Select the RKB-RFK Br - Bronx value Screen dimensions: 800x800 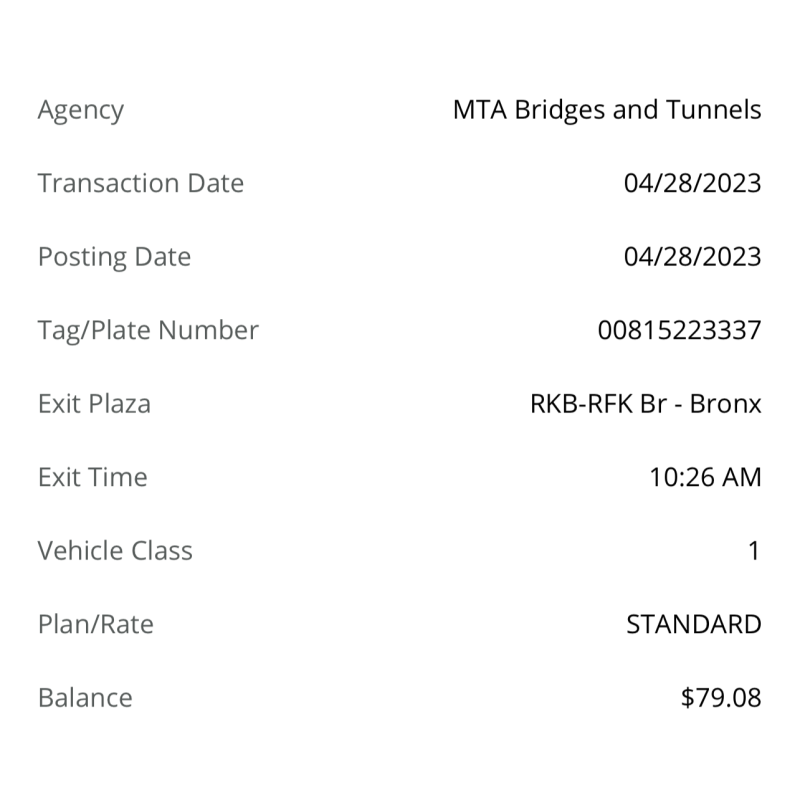click(x=646, y=404)
